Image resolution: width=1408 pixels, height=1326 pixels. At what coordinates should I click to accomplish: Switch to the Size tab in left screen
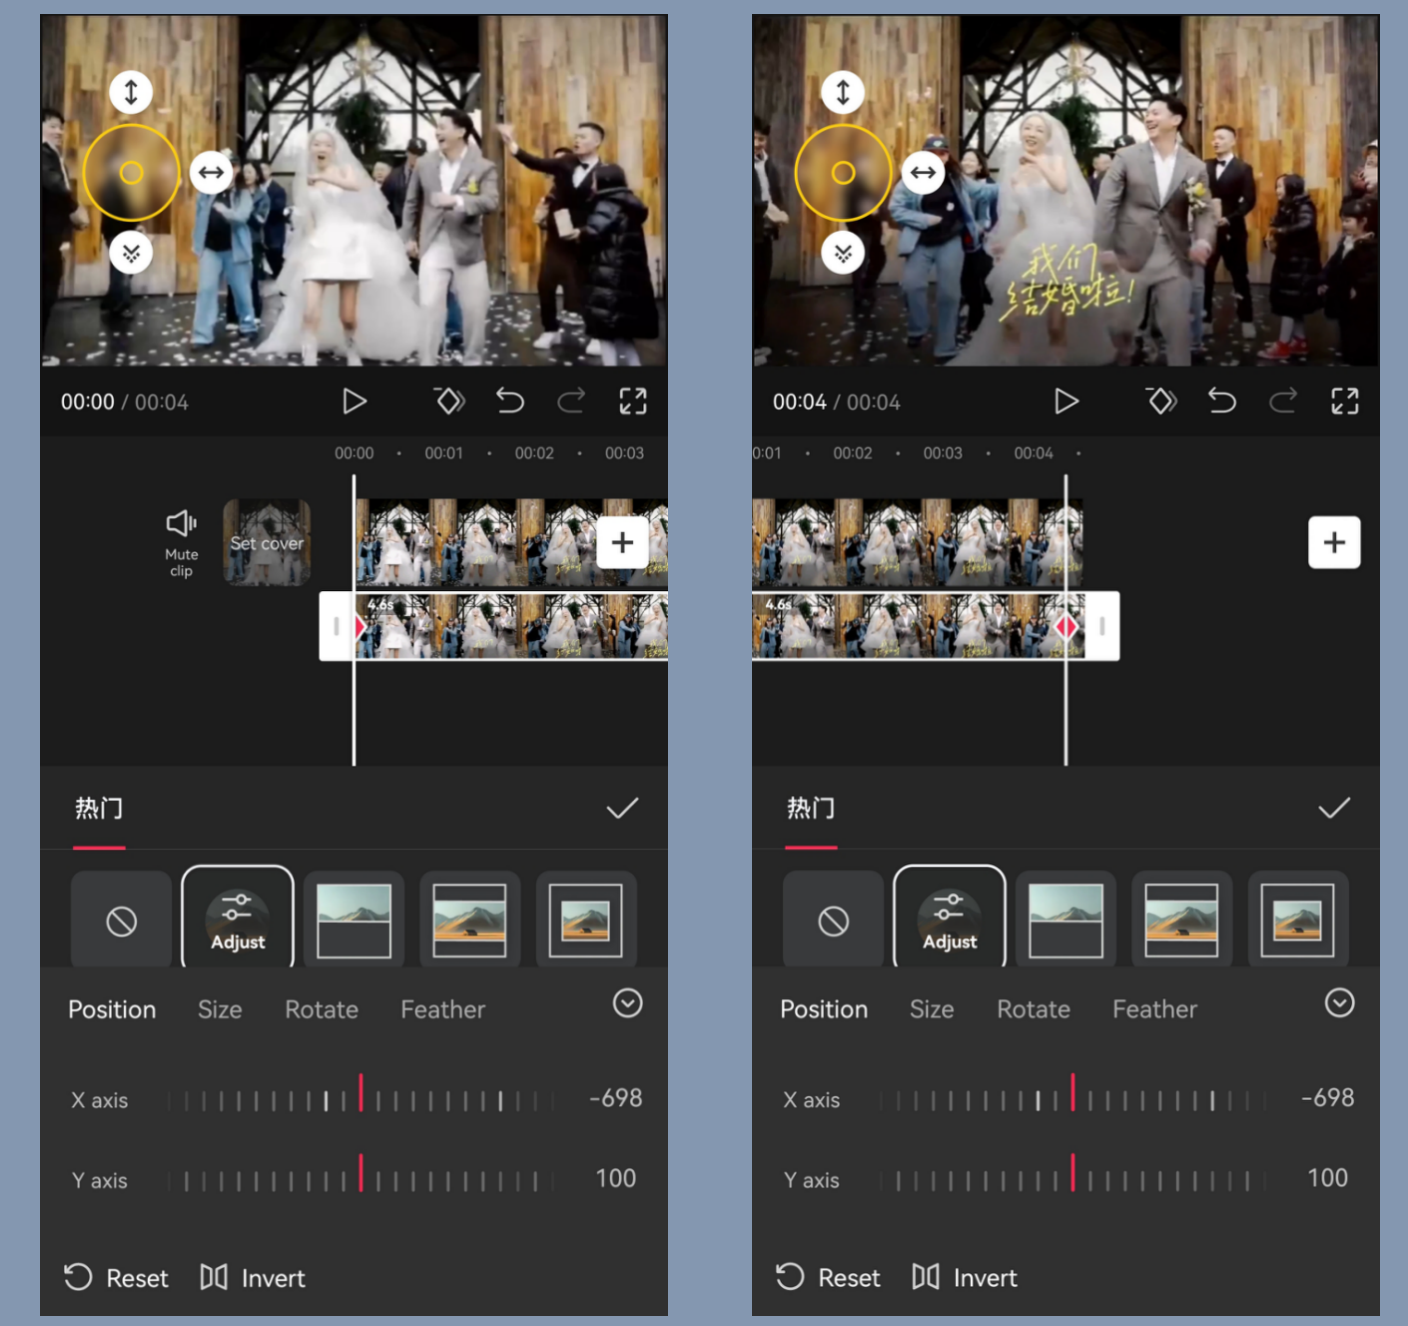coord(220,1010)
